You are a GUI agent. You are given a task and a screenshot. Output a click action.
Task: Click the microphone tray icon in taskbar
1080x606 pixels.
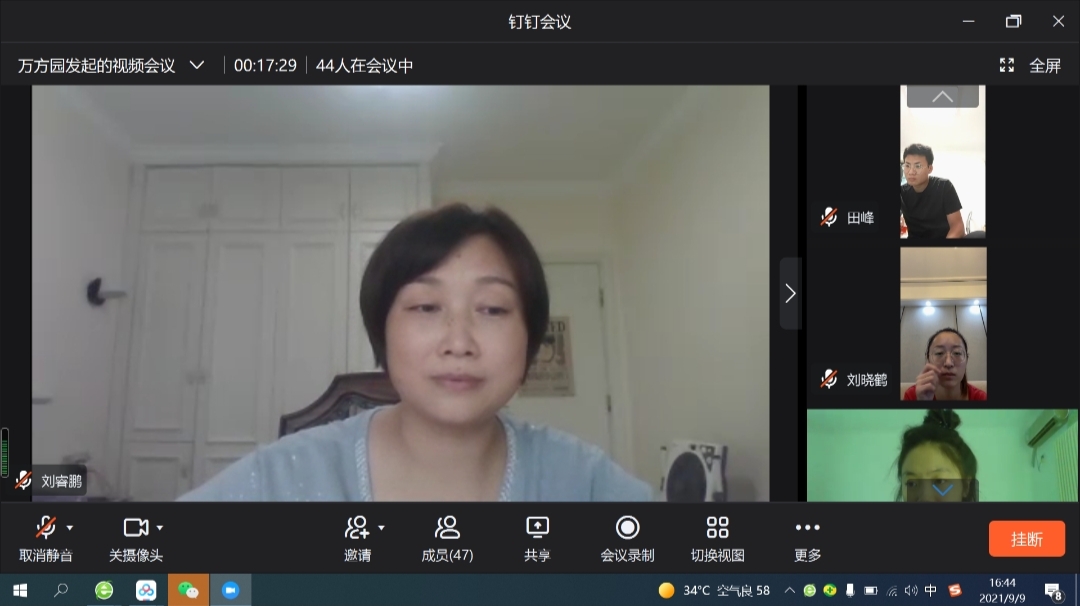coord(850,590)
